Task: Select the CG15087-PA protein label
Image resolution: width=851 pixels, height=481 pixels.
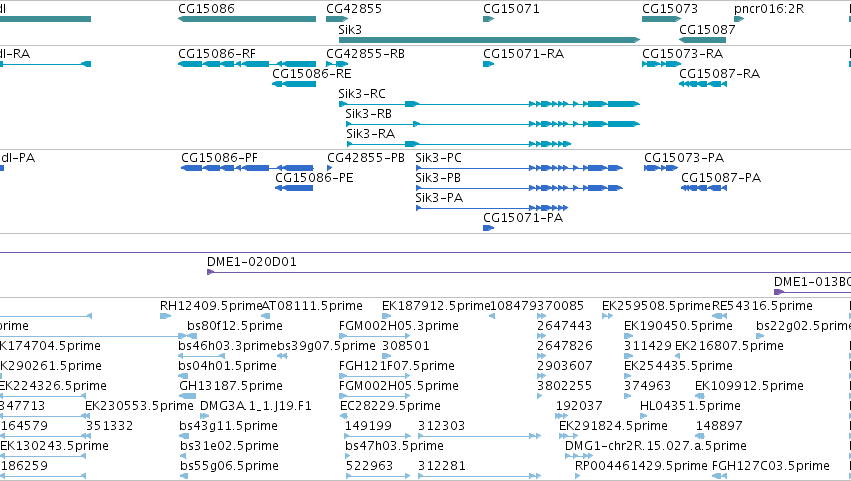Action: point(721,178)
